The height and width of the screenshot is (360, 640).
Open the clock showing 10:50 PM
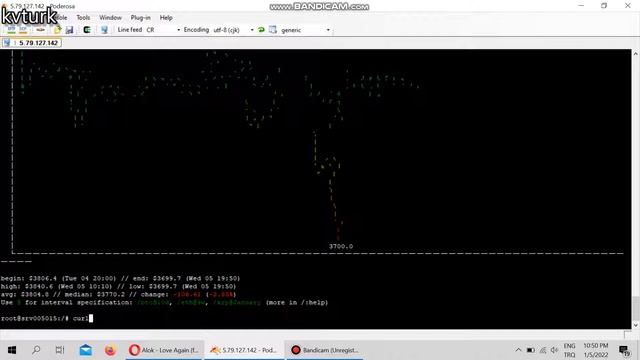(x=596, y=350)
